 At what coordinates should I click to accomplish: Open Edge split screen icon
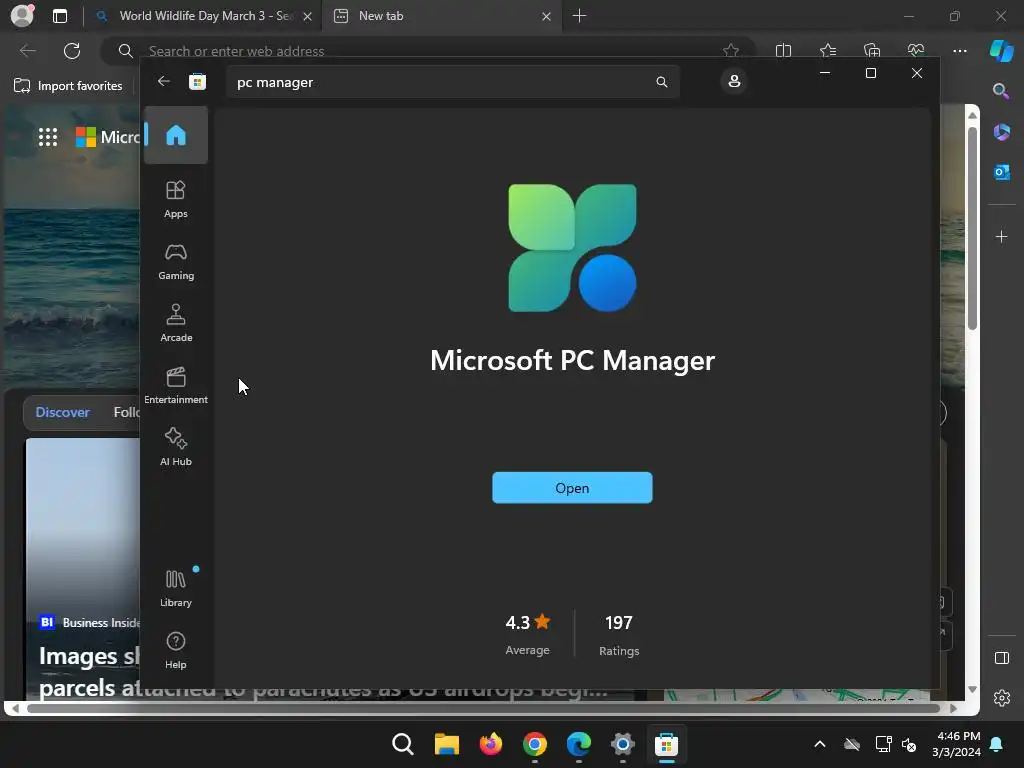[x=783, y=51]
